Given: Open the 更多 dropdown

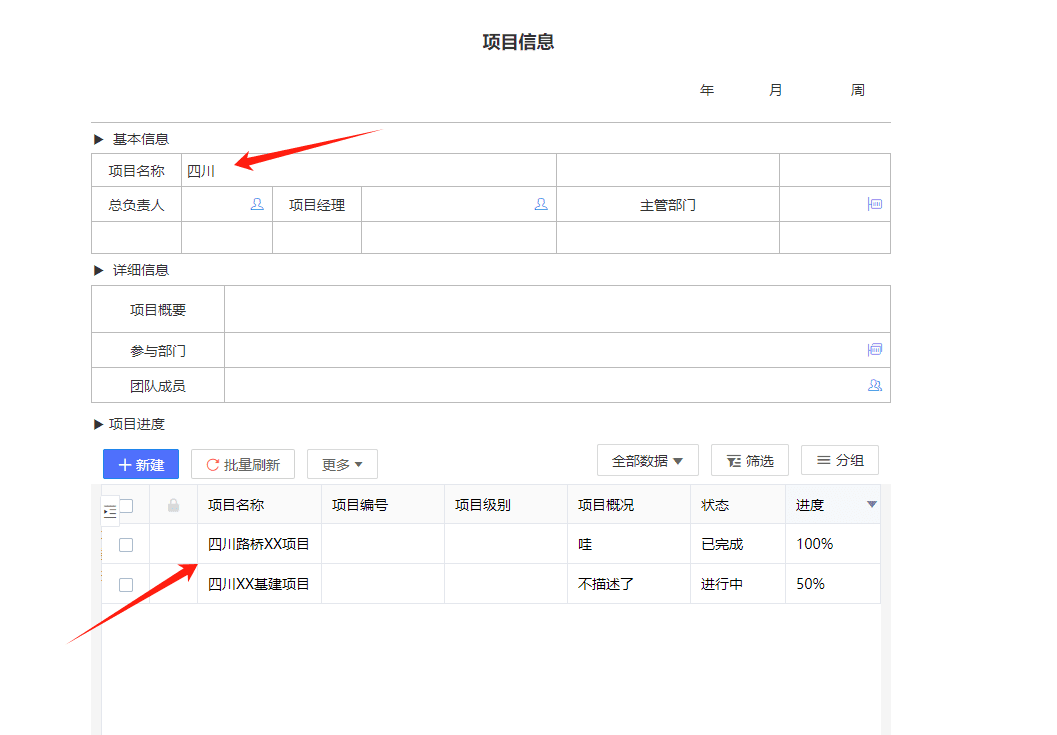Looking at the screenshot, I should tap(342, 464).
